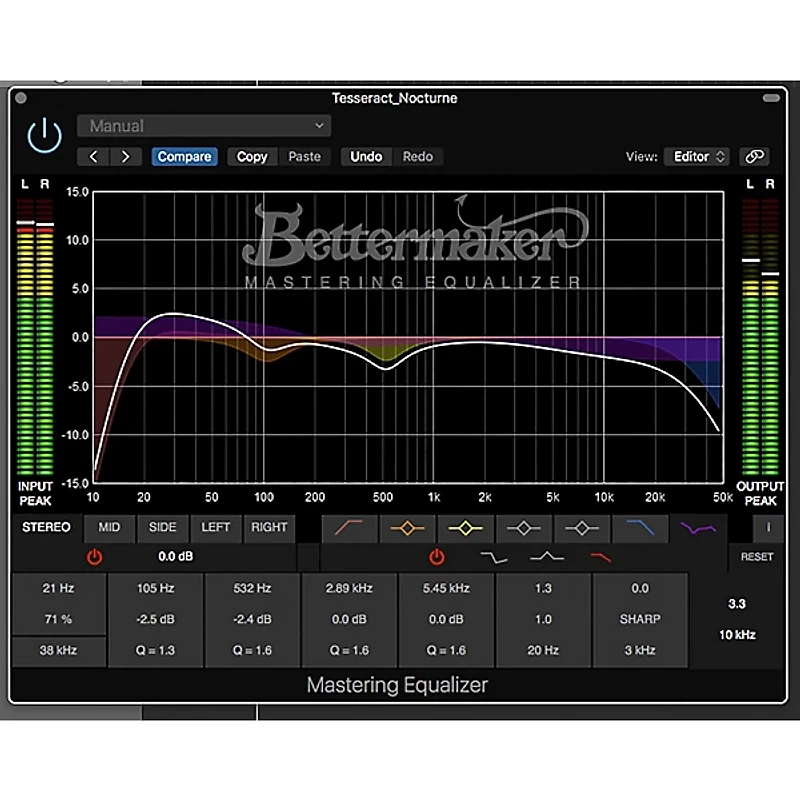Click the Paste button

pos(305,157)
